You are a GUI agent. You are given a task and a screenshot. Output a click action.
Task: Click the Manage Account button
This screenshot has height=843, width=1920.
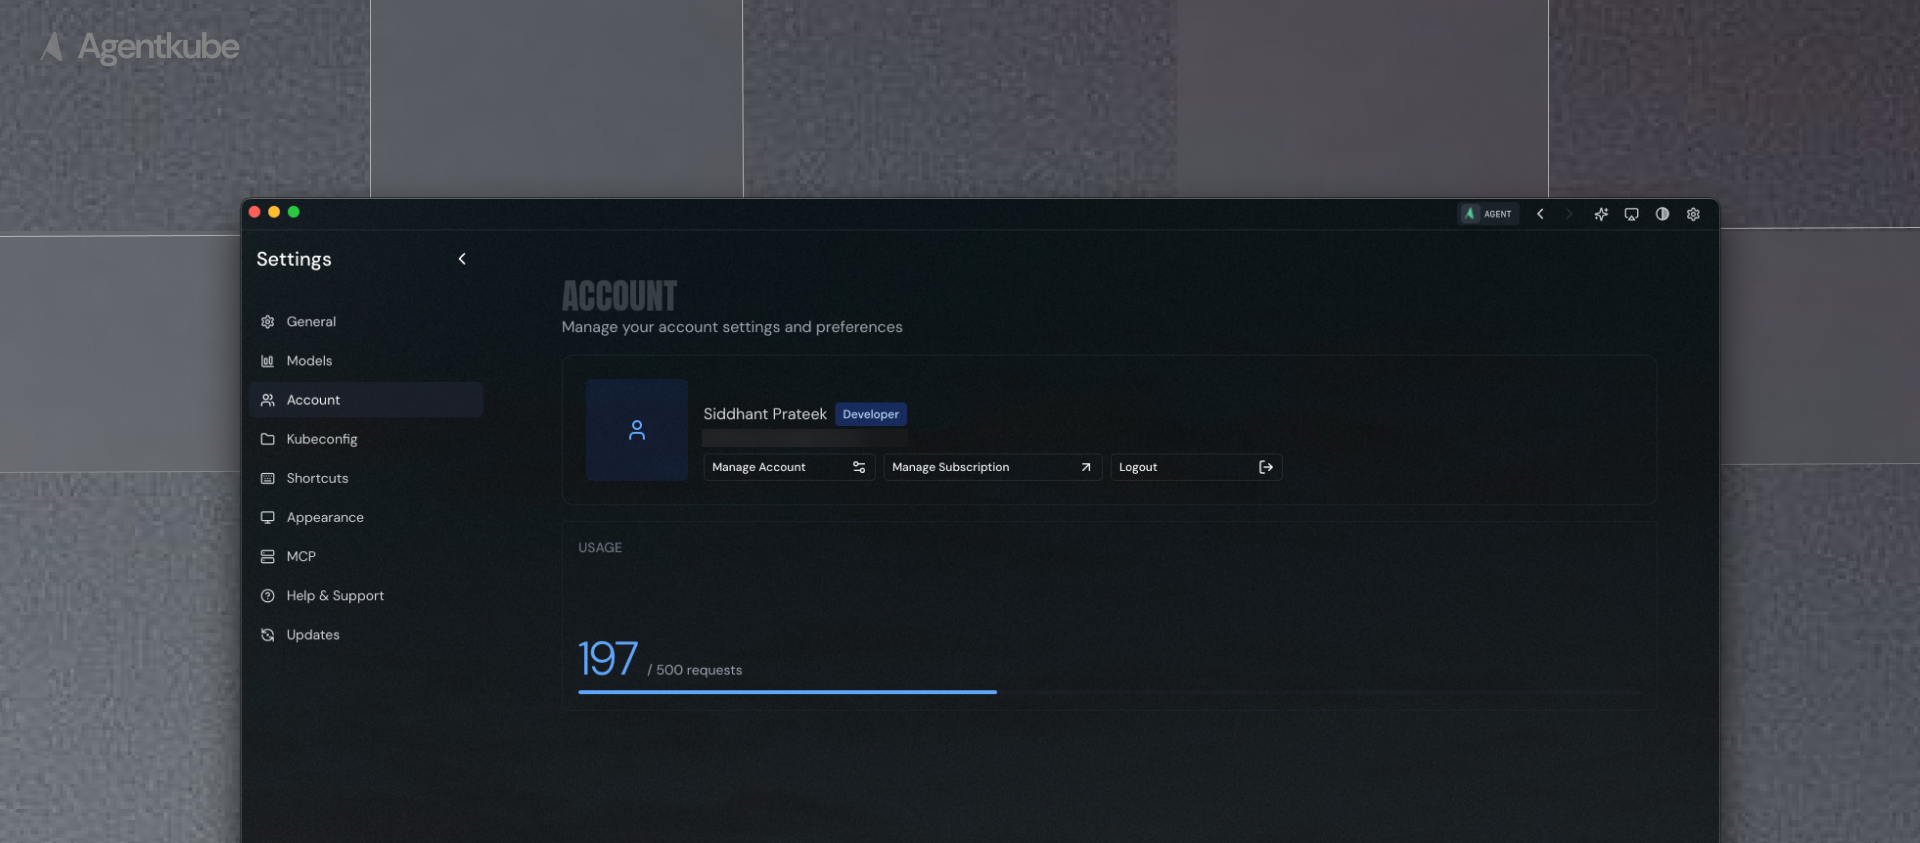point(789,467)
